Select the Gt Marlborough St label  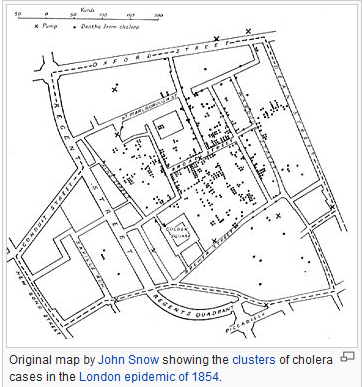pos(149,106)
